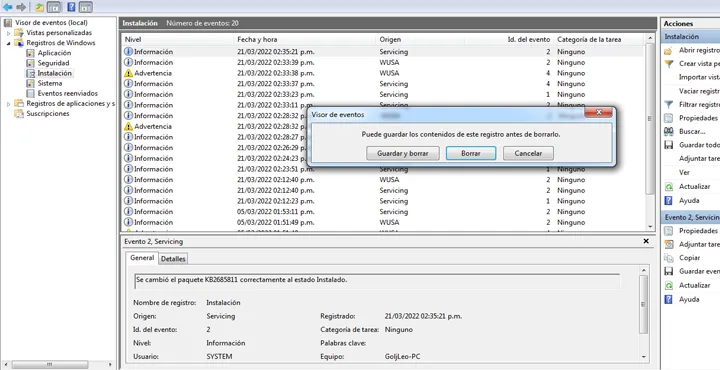This screenshot has width=720, height=370.
Task: Click the back arrow toolbar icon
Action: tap(7, 7)
